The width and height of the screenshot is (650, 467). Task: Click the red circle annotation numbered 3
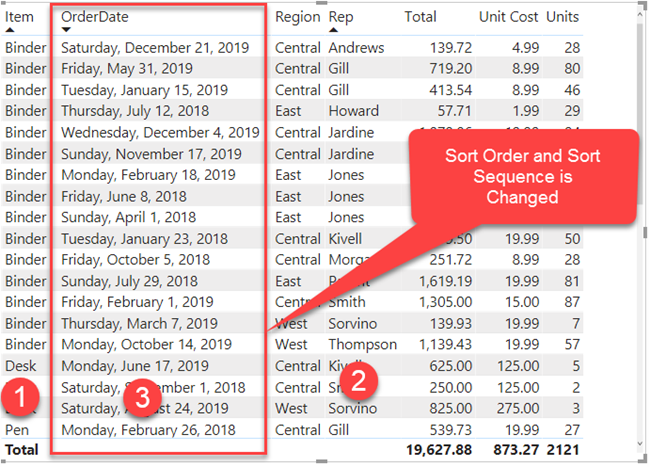143,397
